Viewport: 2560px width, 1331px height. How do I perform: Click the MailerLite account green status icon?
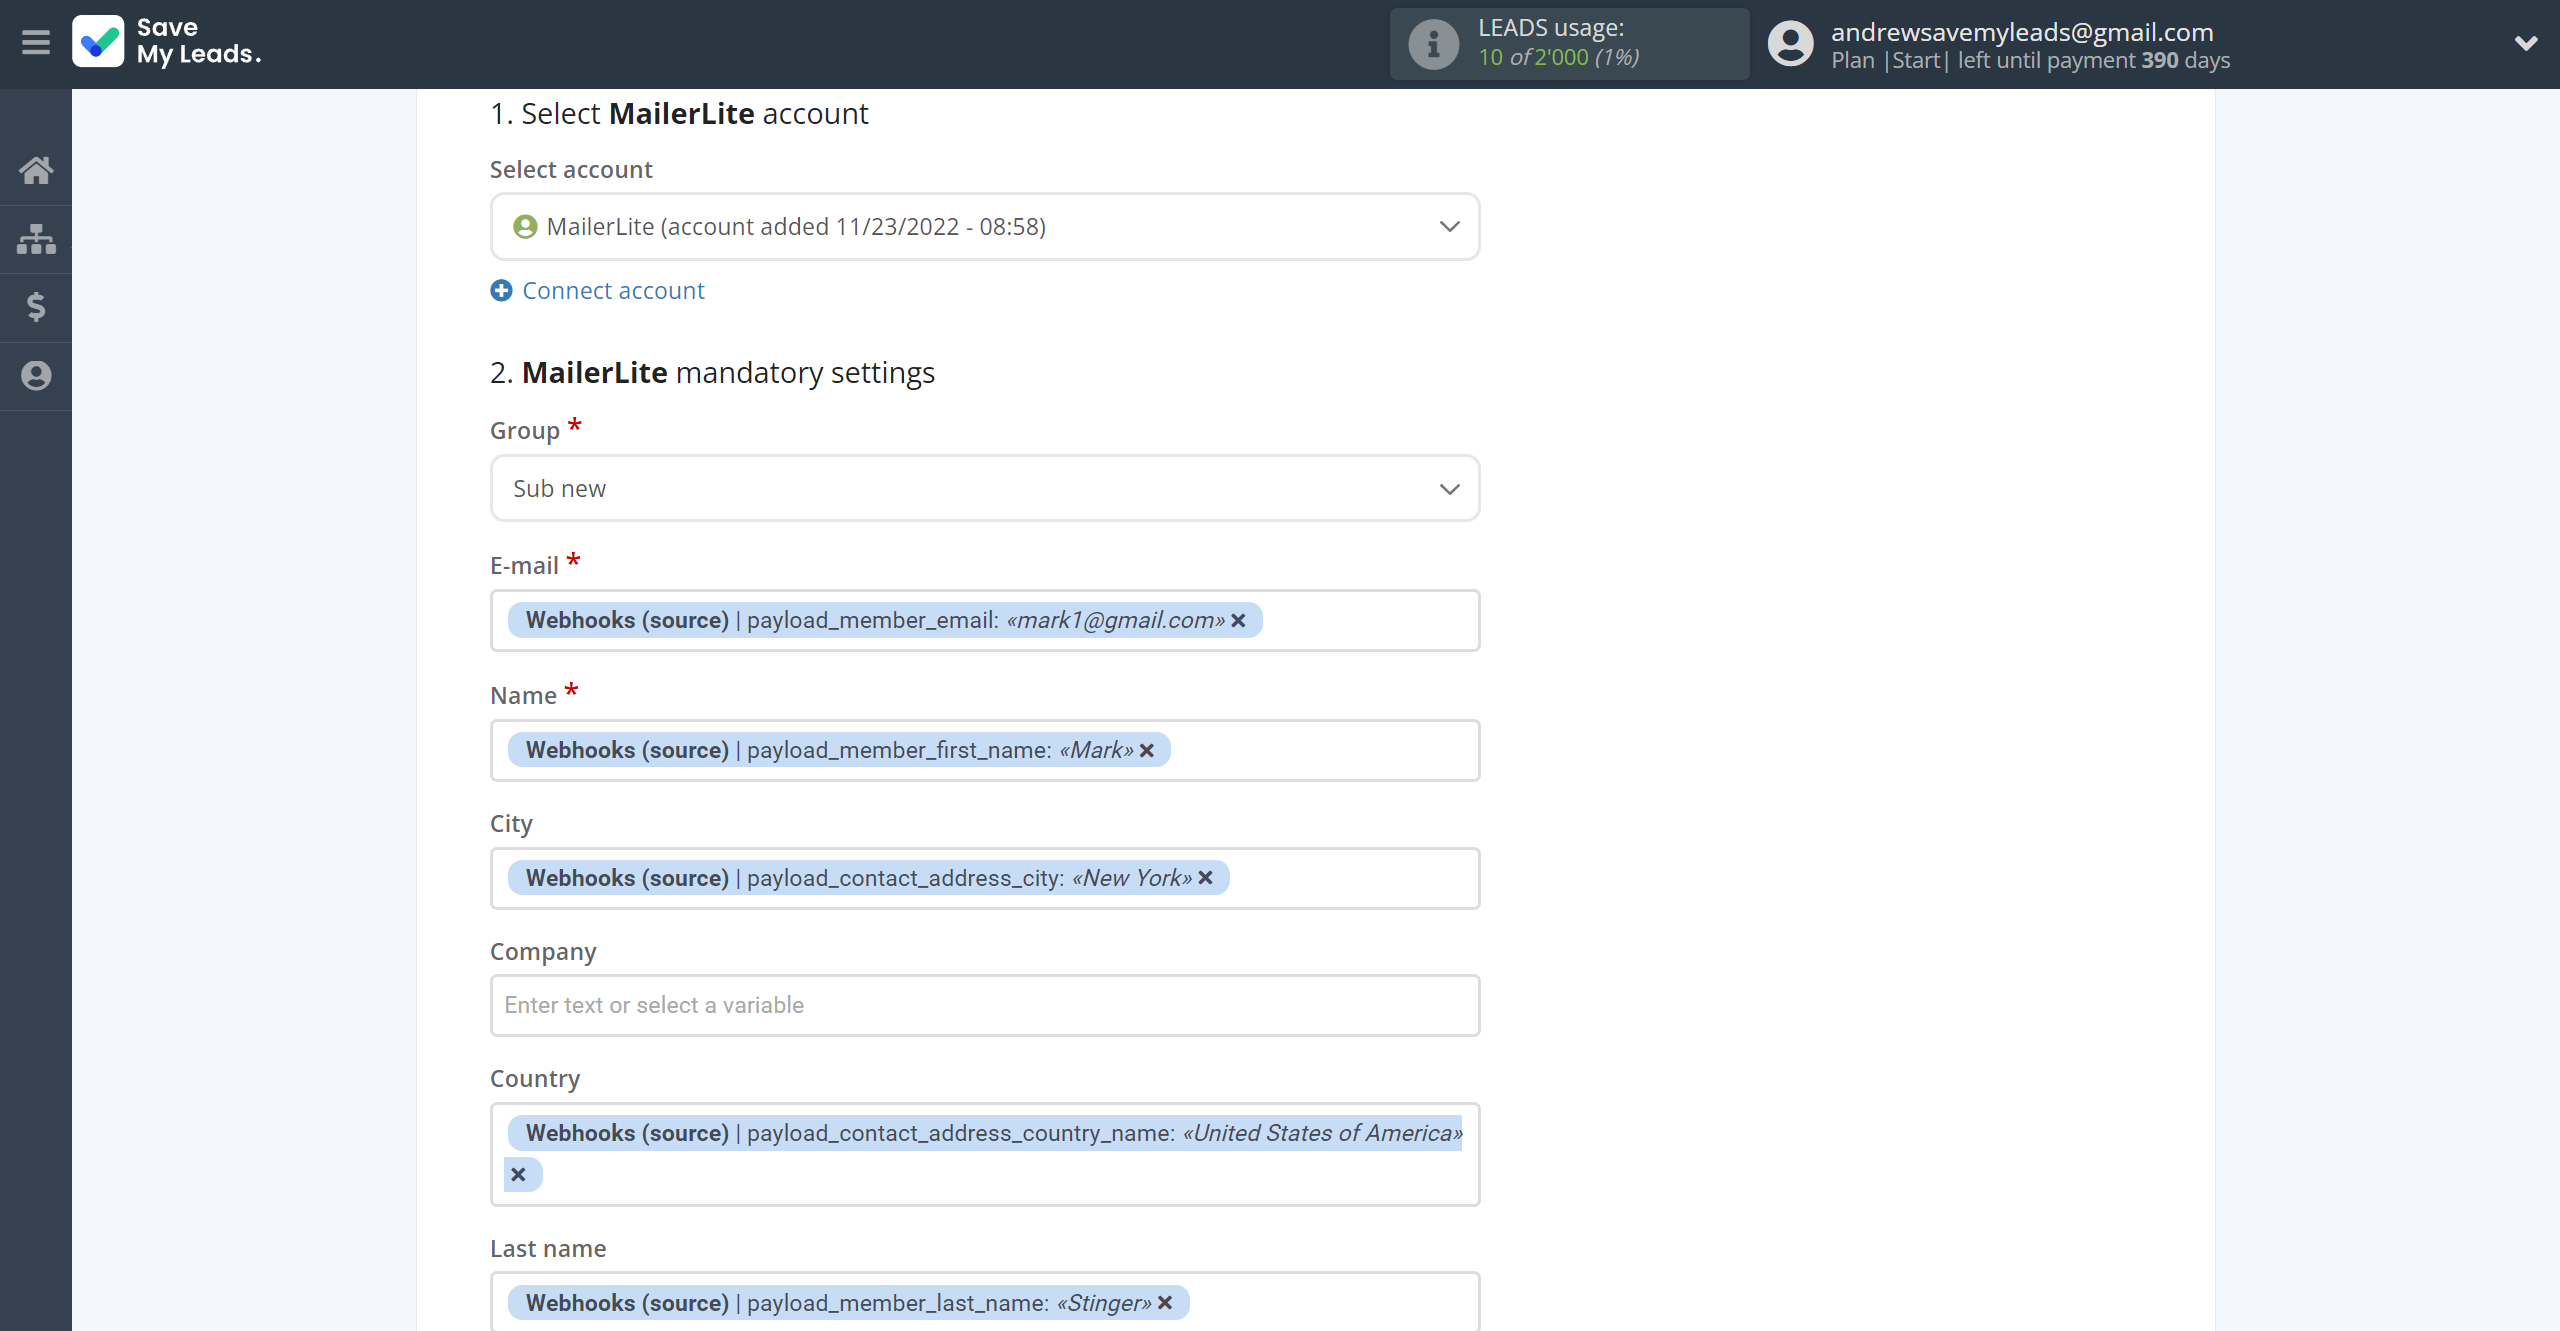525,227
